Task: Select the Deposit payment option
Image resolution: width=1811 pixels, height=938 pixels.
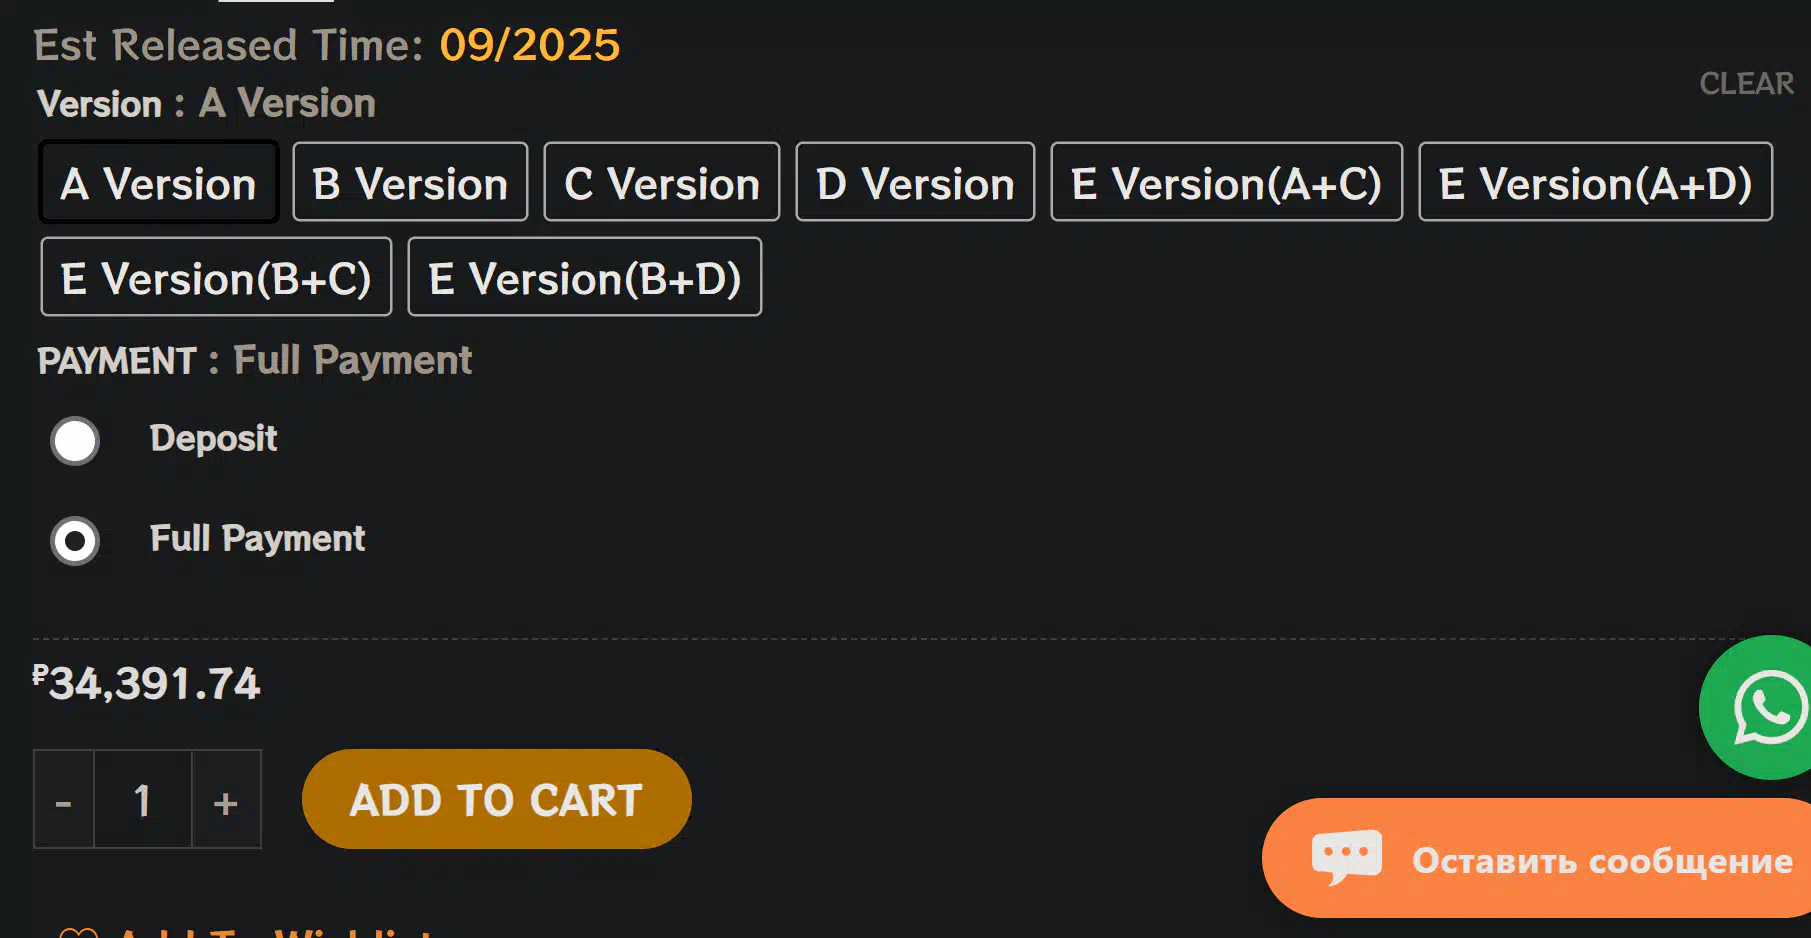Action: 75,441
